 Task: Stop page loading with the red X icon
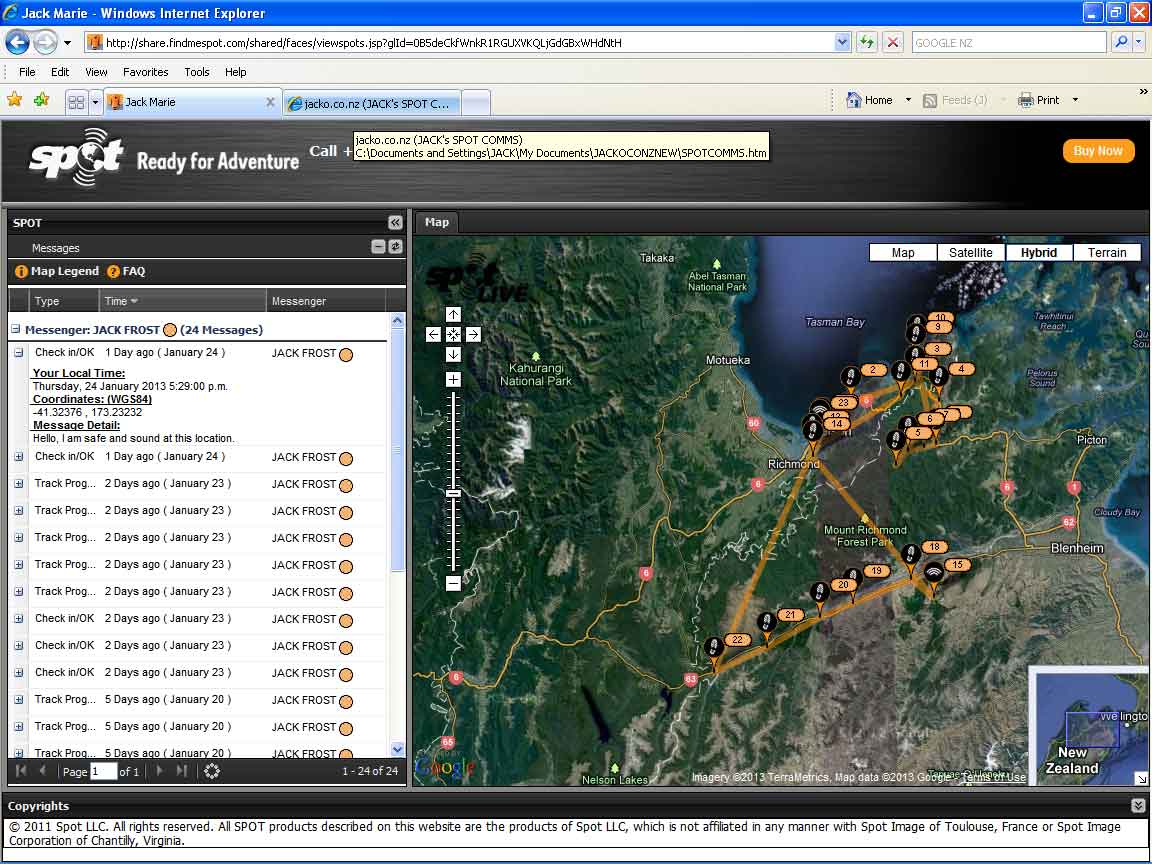point(893,43)
